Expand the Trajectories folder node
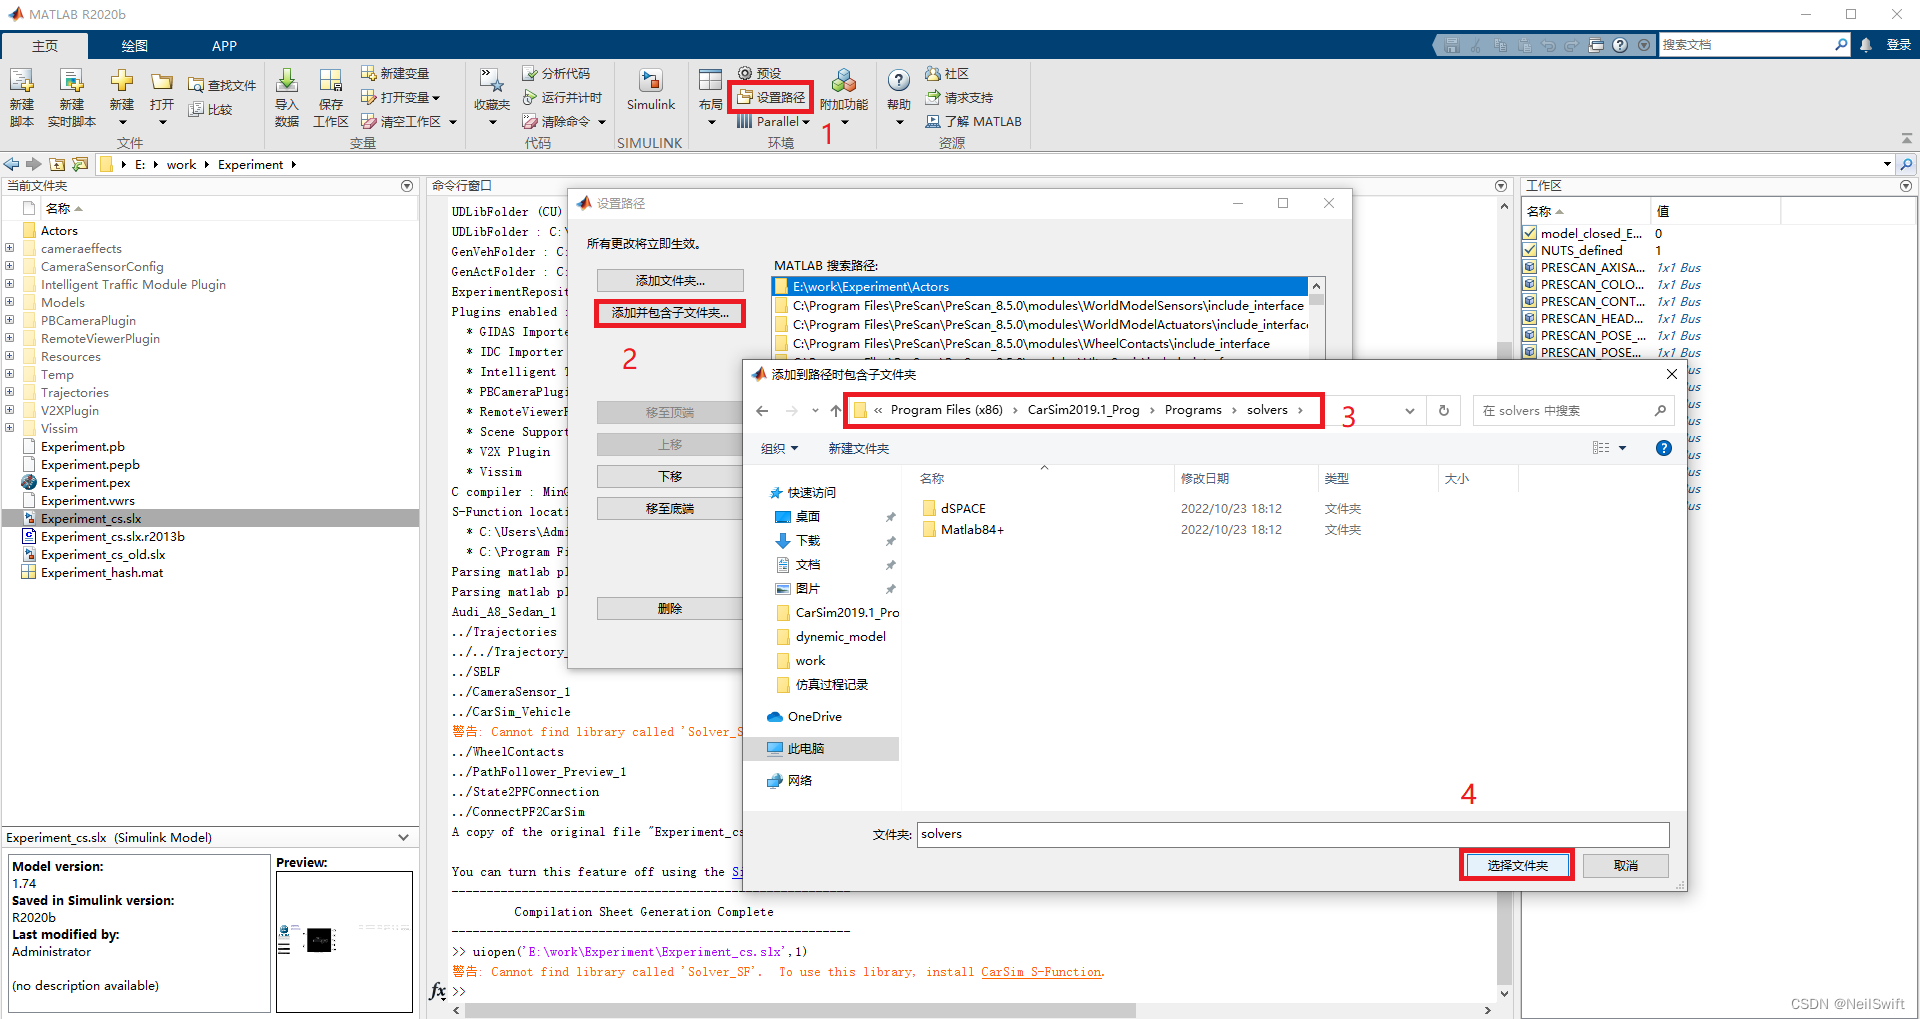This screenshot has height=1019, width=1920. (x=10, y=392)
